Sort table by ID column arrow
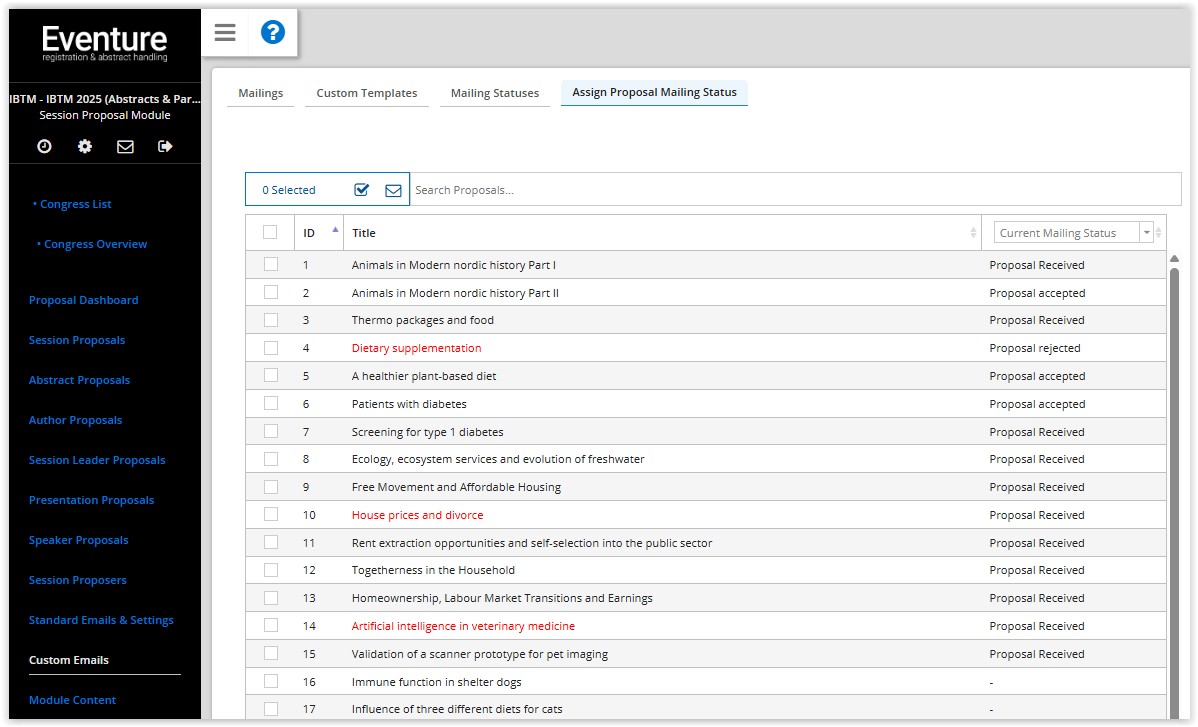1198x727 pixels. click(335, 230)
